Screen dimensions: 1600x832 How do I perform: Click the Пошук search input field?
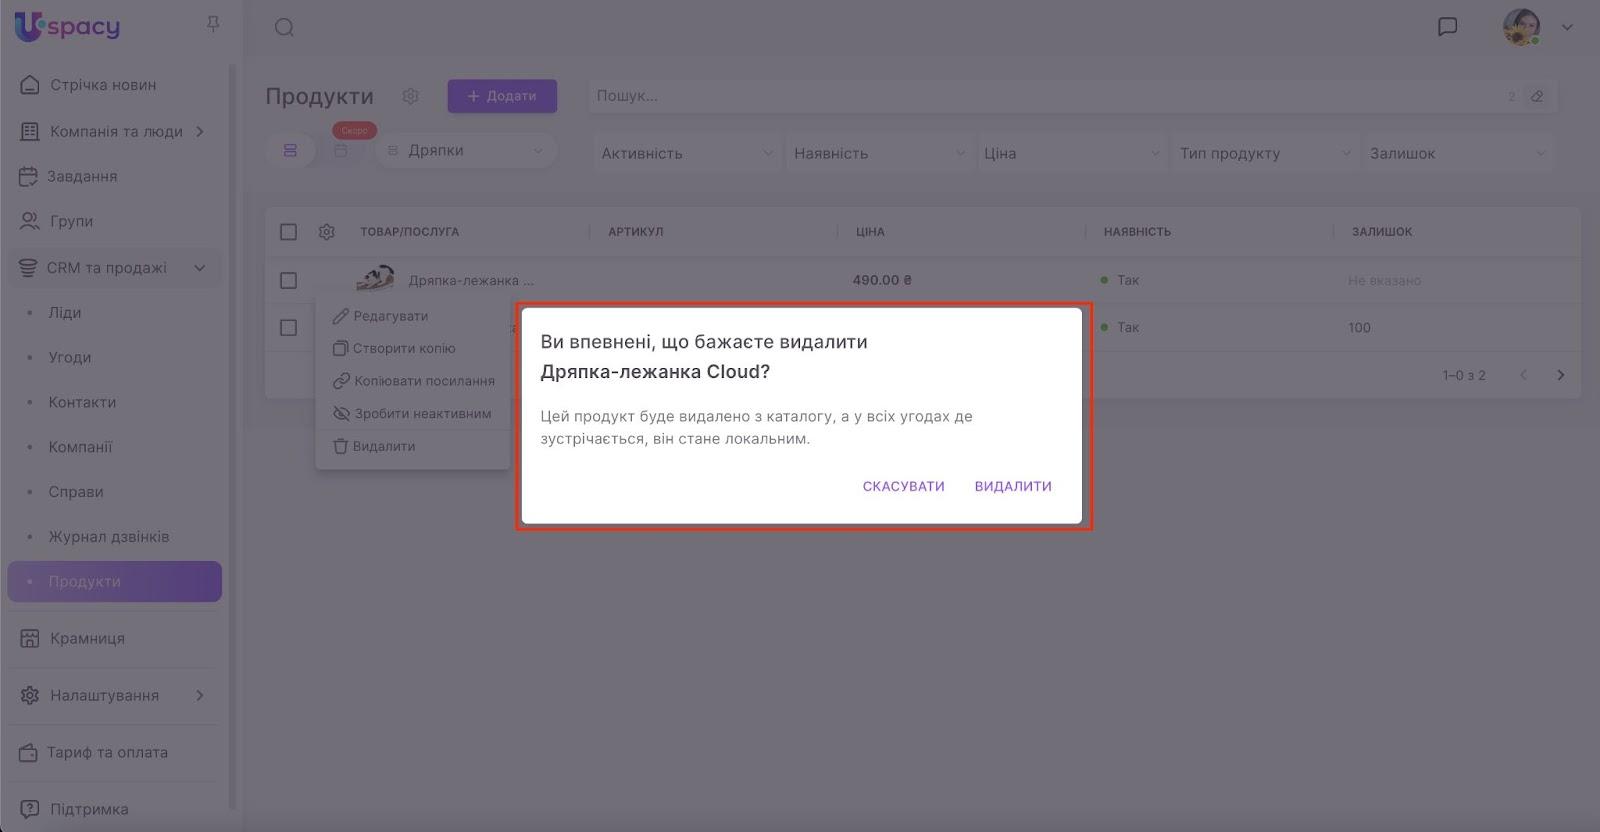coord(1040,96)
